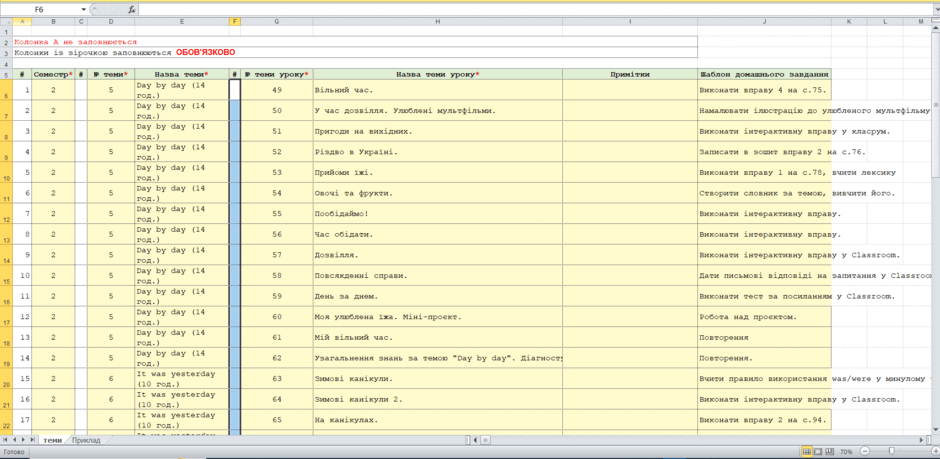Go to first sheet navigation arrow
Image resolution: width=940 pixels, height=459 pixels.
(5, 440)
